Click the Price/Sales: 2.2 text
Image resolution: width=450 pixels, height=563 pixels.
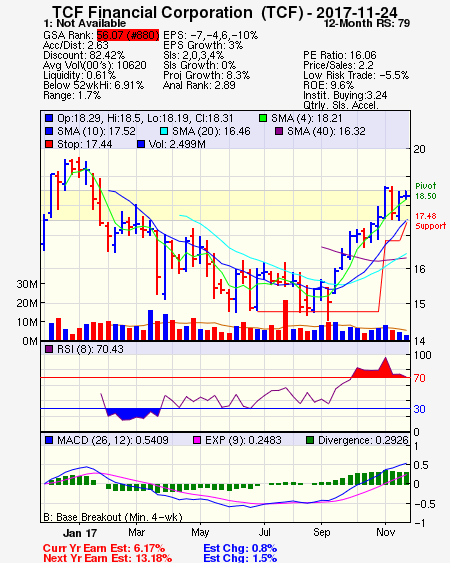pyautogui.click(x=338, y=65)
